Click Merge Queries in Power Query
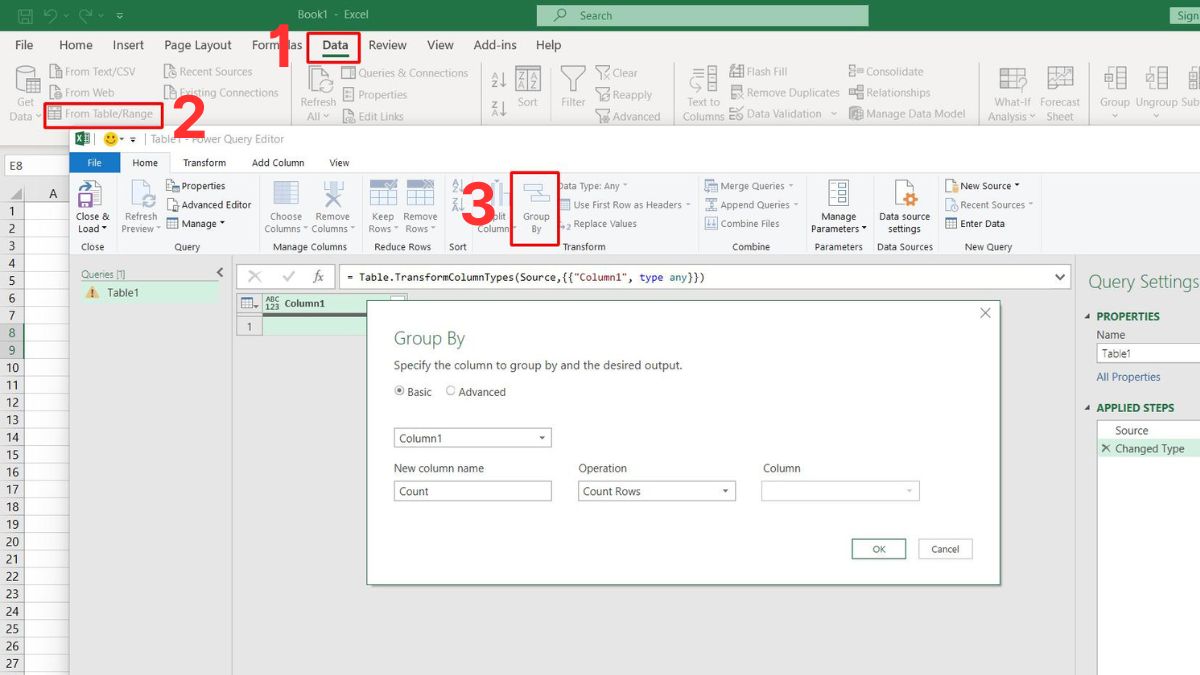The height and width of the screenshot is (675, 1200). (749, 186)
